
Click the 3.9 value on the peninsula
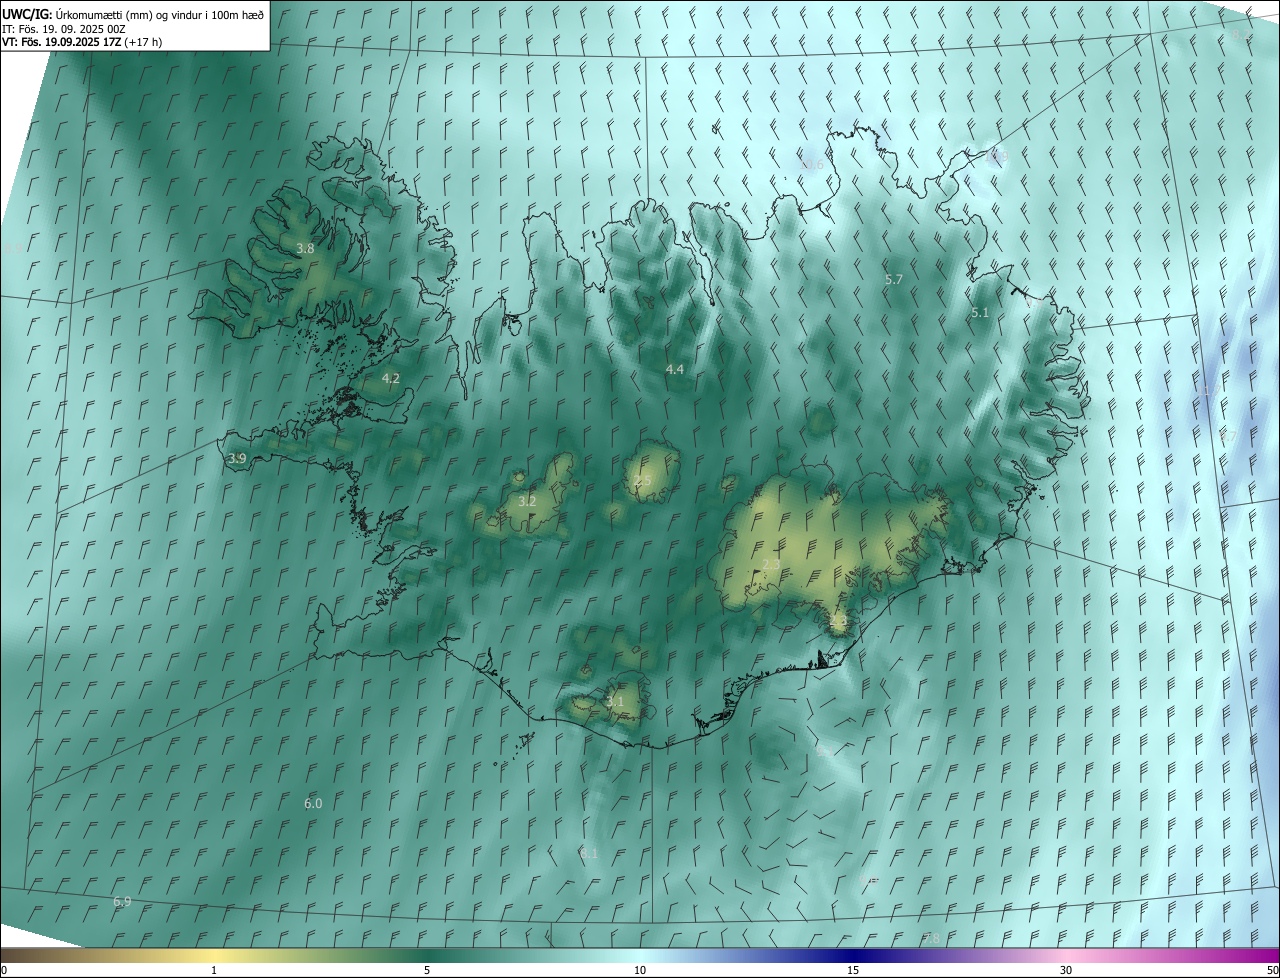(x=237, y=458)
